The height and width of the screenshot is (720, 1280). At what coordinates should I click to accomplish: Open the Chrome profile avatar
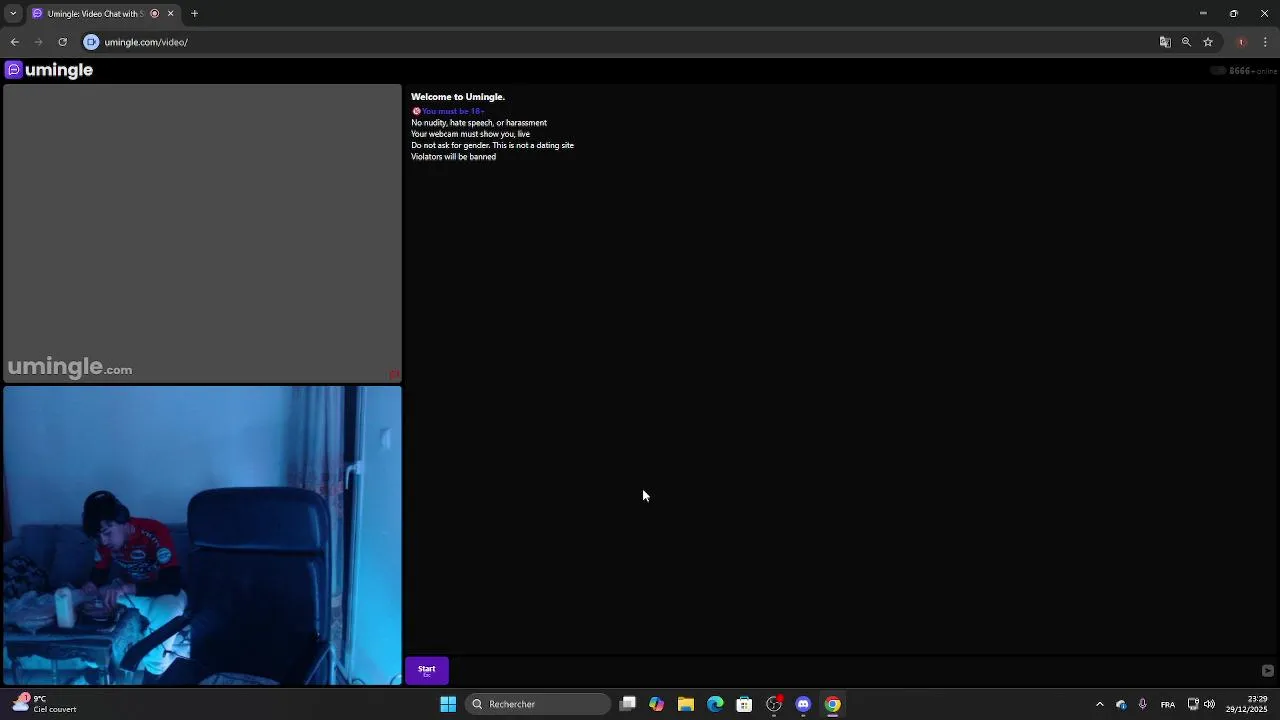coord(1241,42)
